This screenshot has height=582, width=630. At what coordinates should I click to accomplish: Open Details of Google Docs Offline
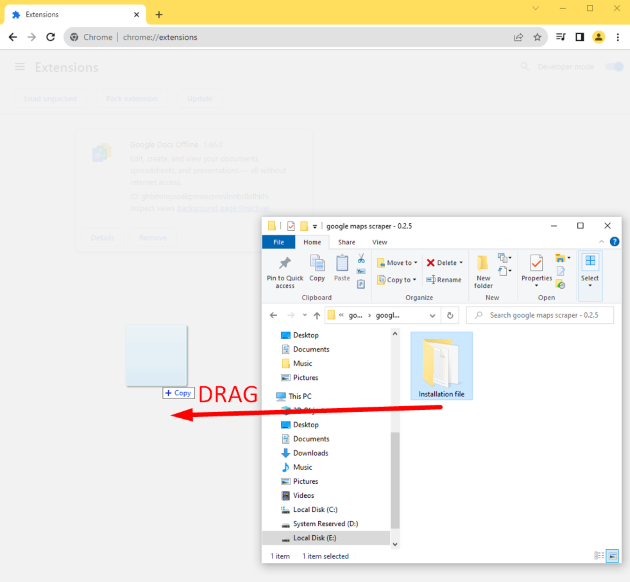tap(102, 238)
